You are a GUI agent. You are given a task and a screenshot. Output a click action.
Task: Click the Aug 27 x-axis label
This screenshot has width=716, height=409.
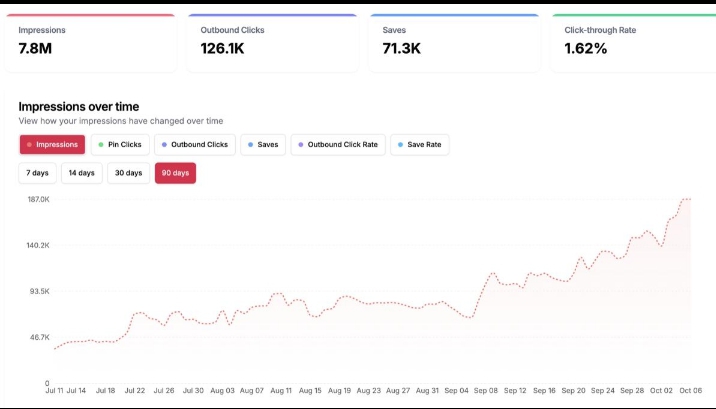(x=398, y=391)
